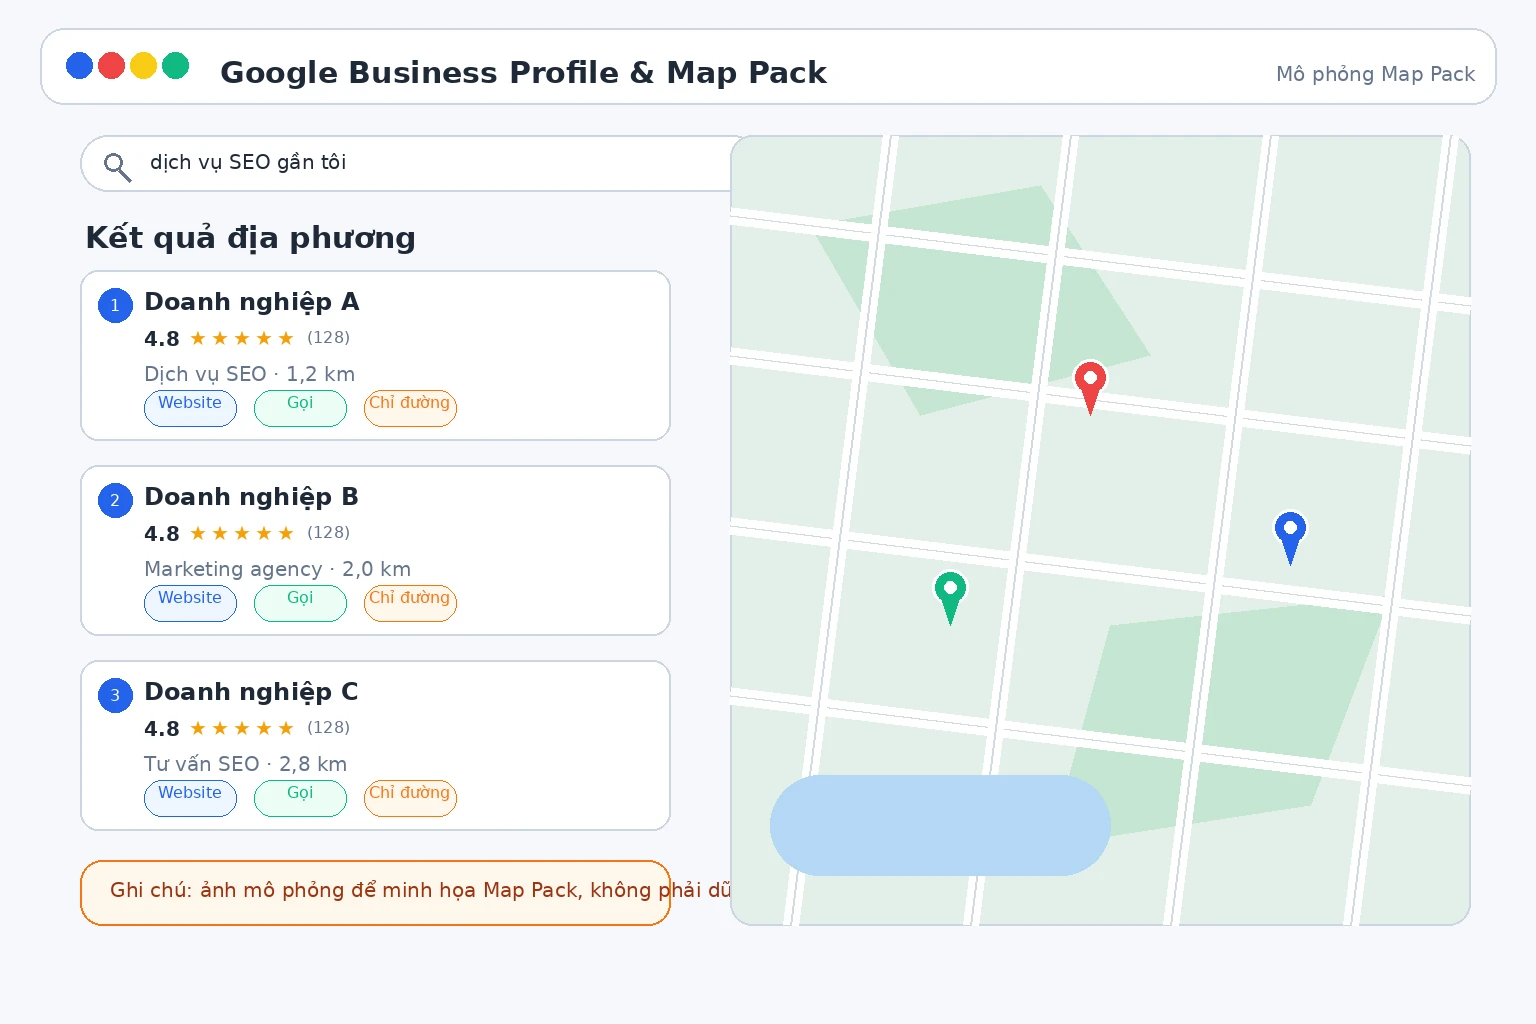Click 'Tư vấn SEO · 2,8 km' text

tap(246, 764)
